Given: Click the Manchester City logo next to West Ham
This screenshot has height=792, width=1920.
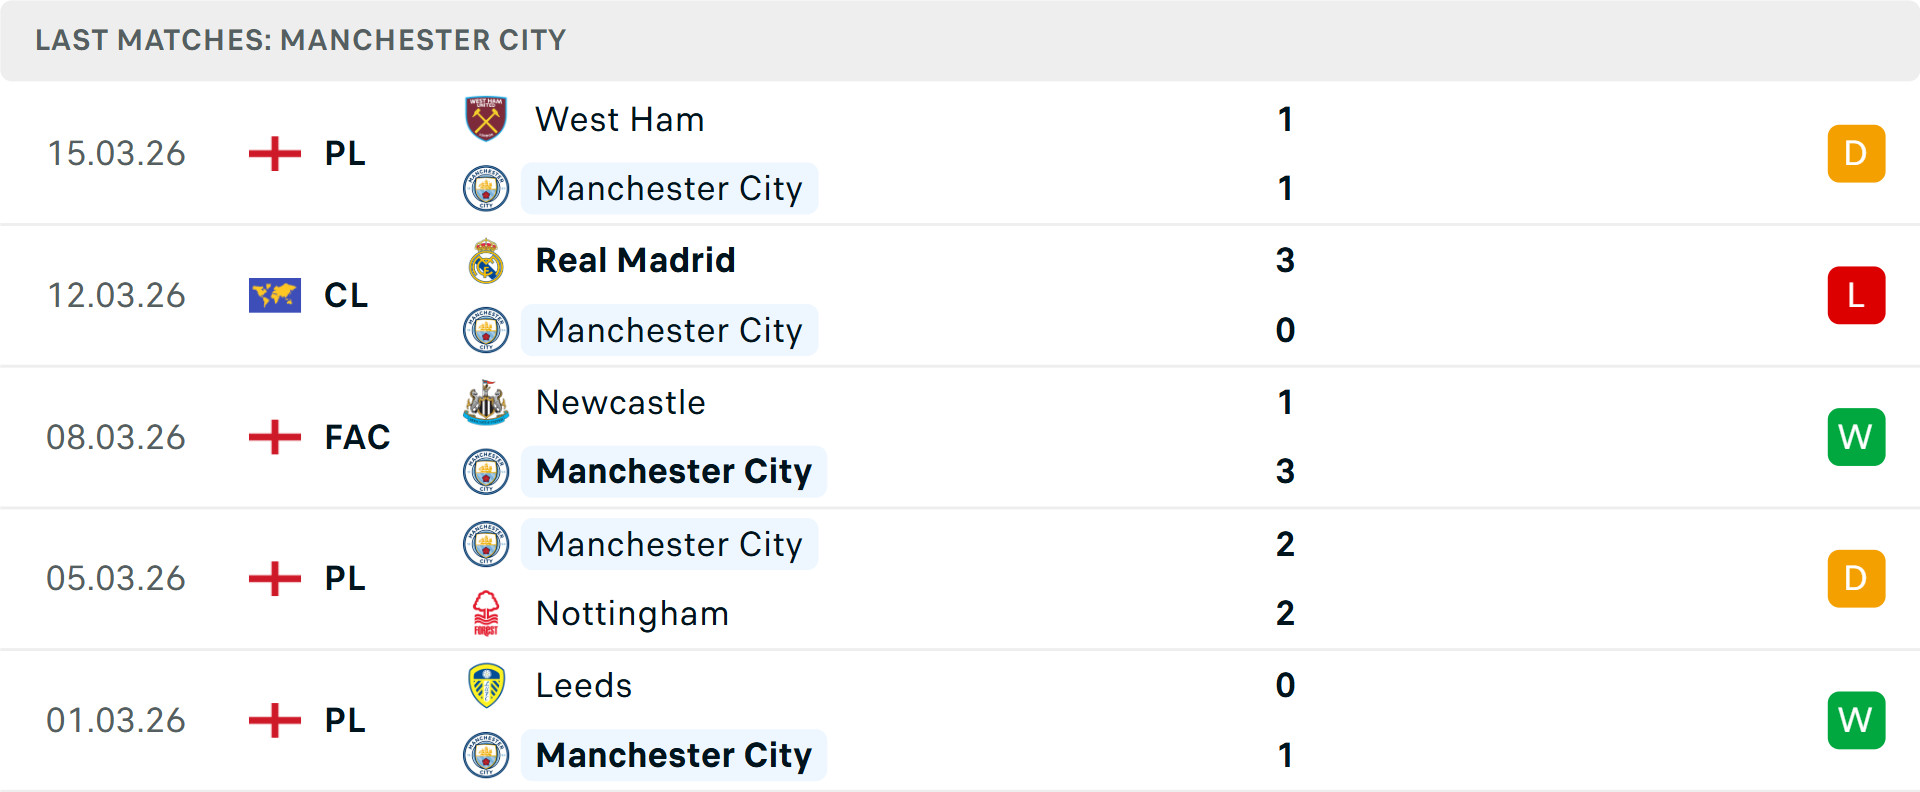Looking at the screenshot, I should pos(486,188).
